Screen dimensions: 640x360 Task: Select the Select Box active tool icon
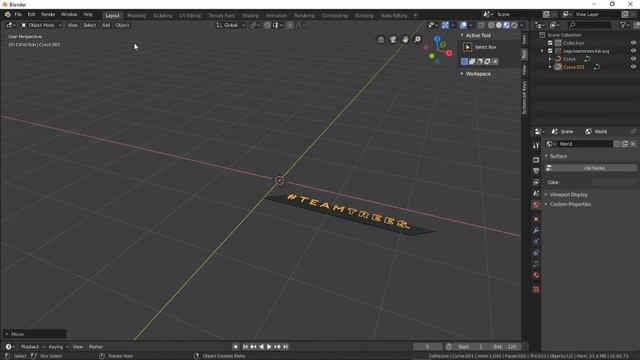467,47
